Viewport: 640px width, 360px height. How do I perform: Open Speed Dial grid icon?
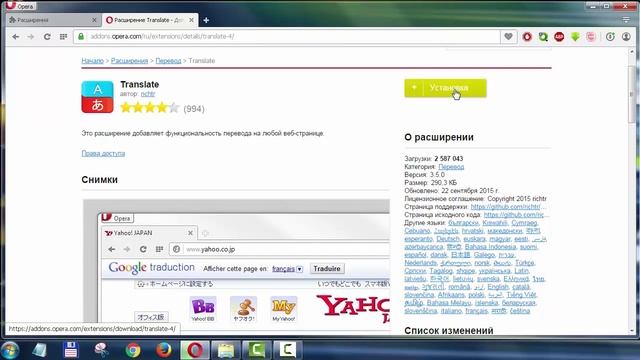click(x=63, y=37)
